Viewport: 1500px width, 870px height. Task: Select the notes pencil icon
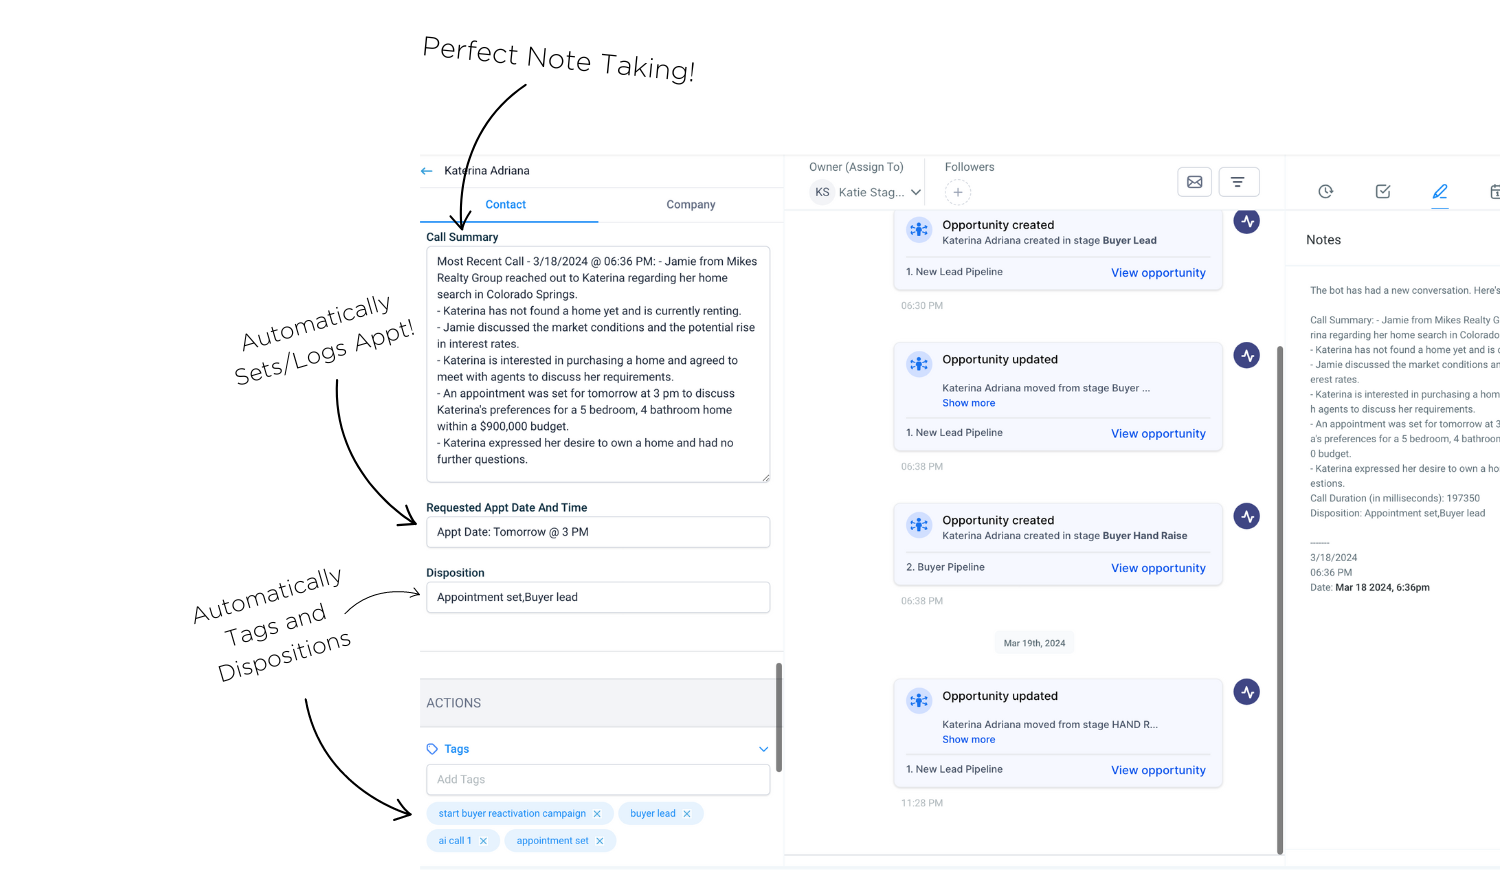click(x=1440, y=191)
